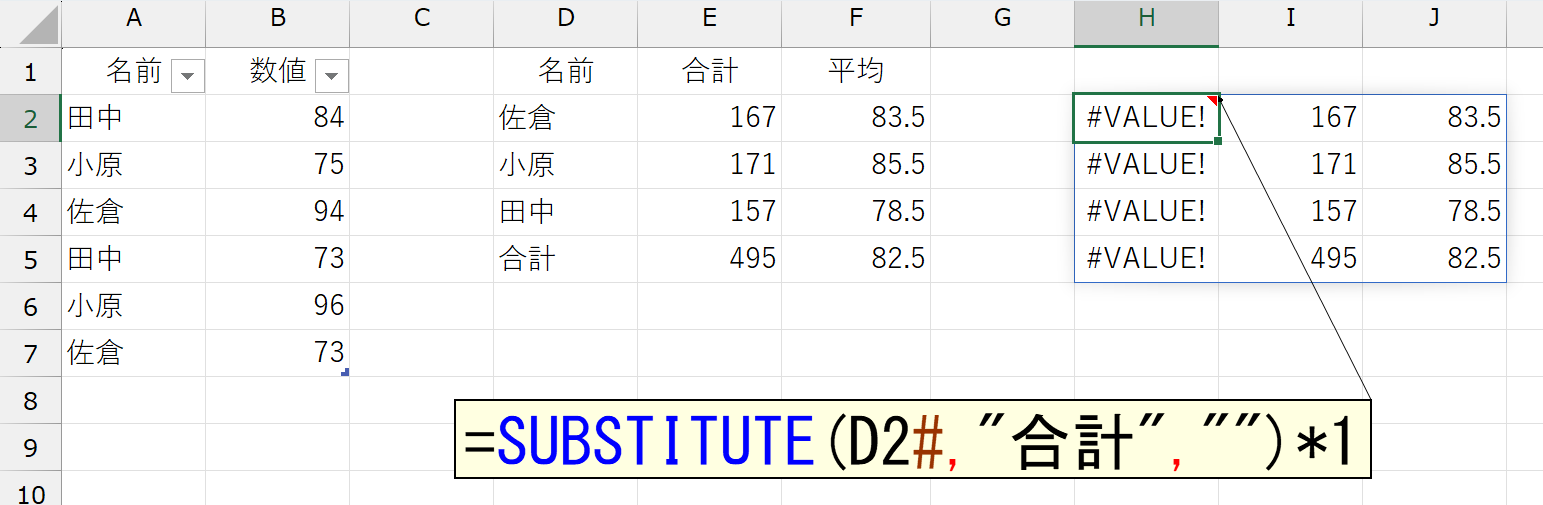
Task: Select cell D5 labeled 合計
Action: tap(565, 259)
